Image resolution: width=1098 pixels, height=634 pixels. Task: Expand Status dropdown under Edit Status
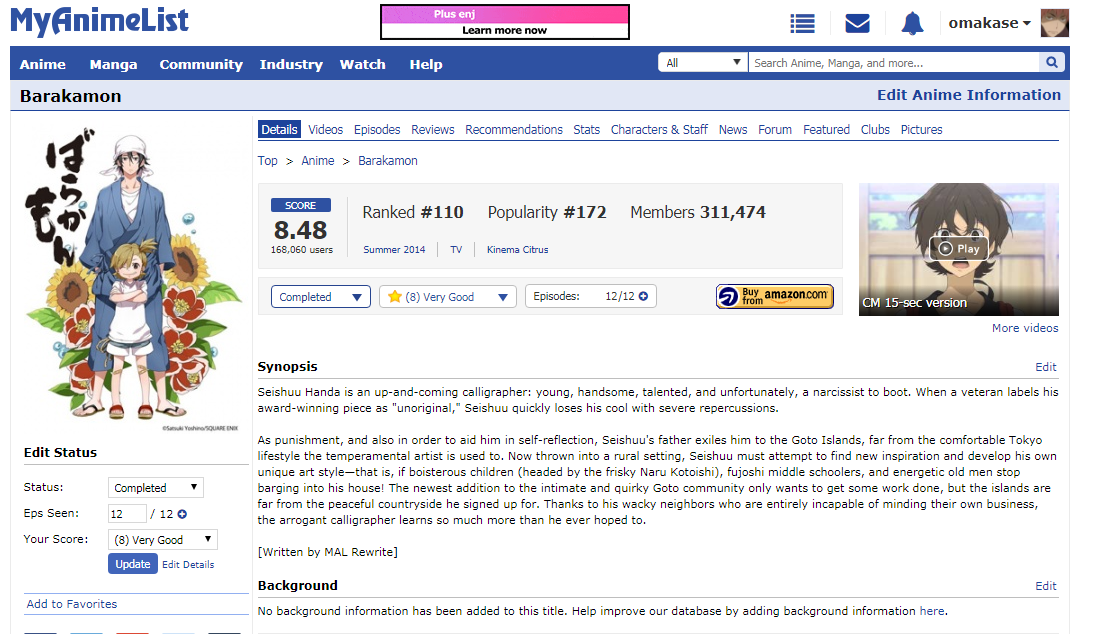[x=155, y=488]
